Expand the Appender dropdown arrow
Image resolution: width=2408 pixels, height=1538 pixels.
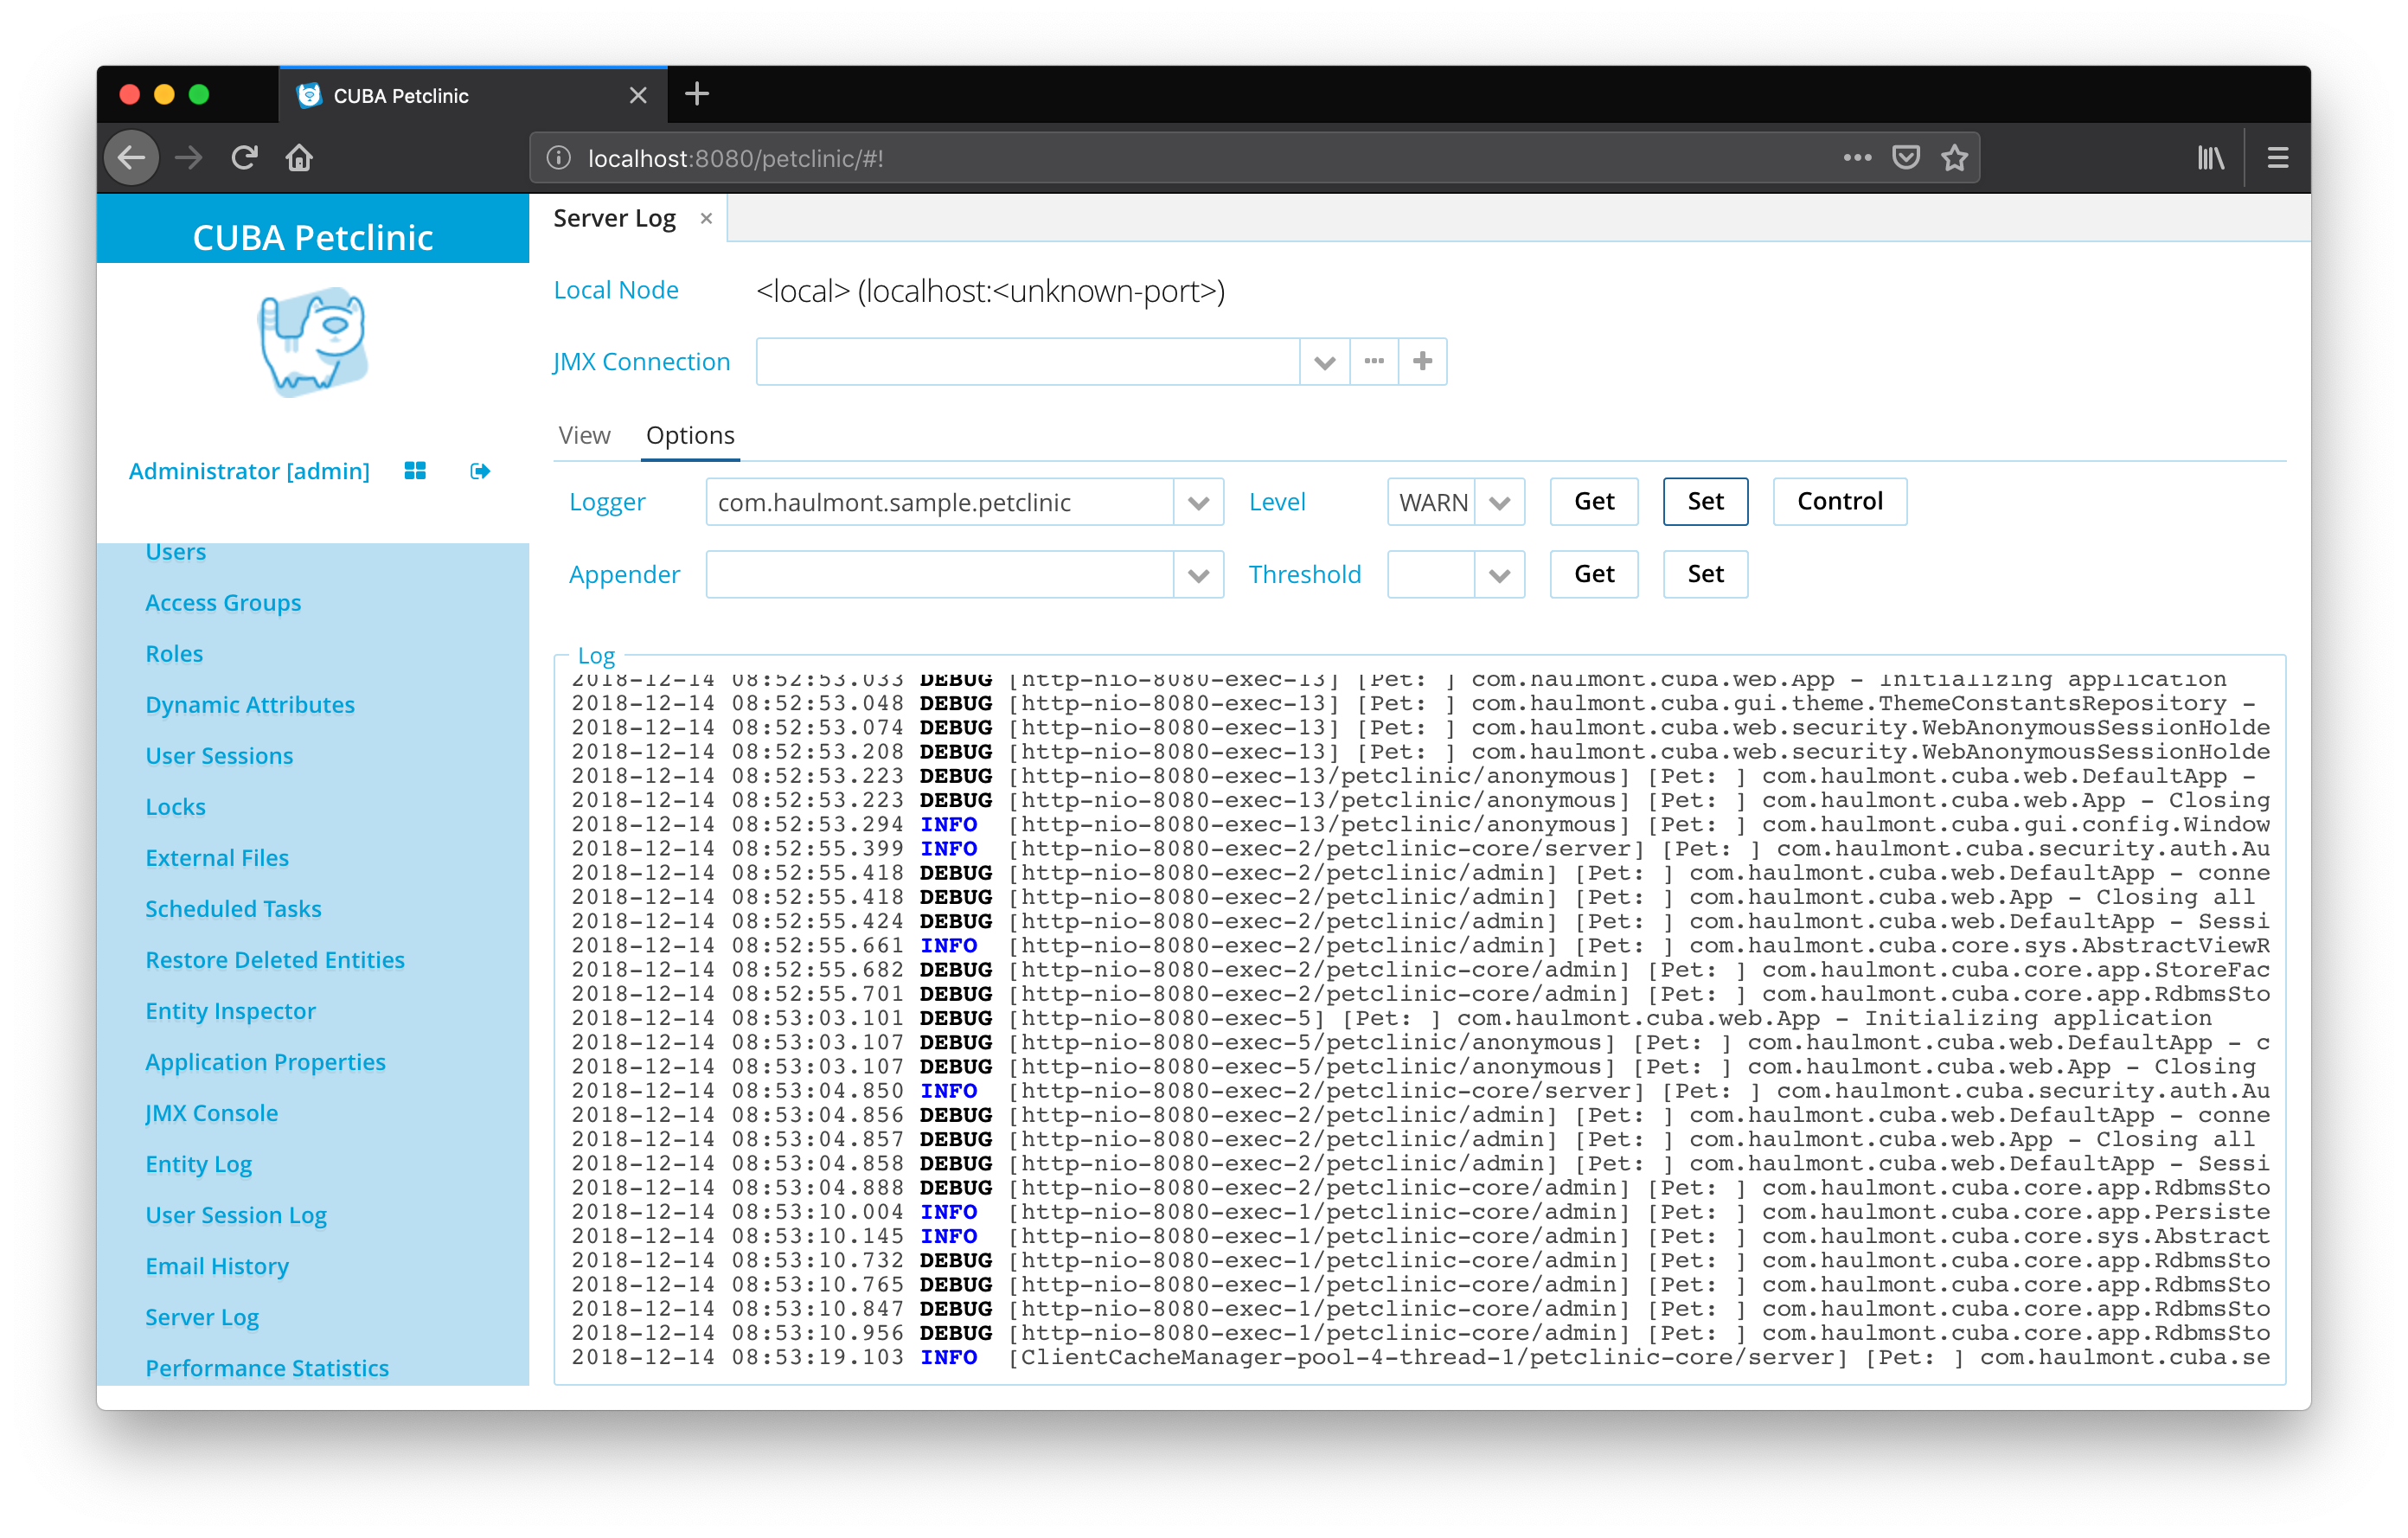1198,574
